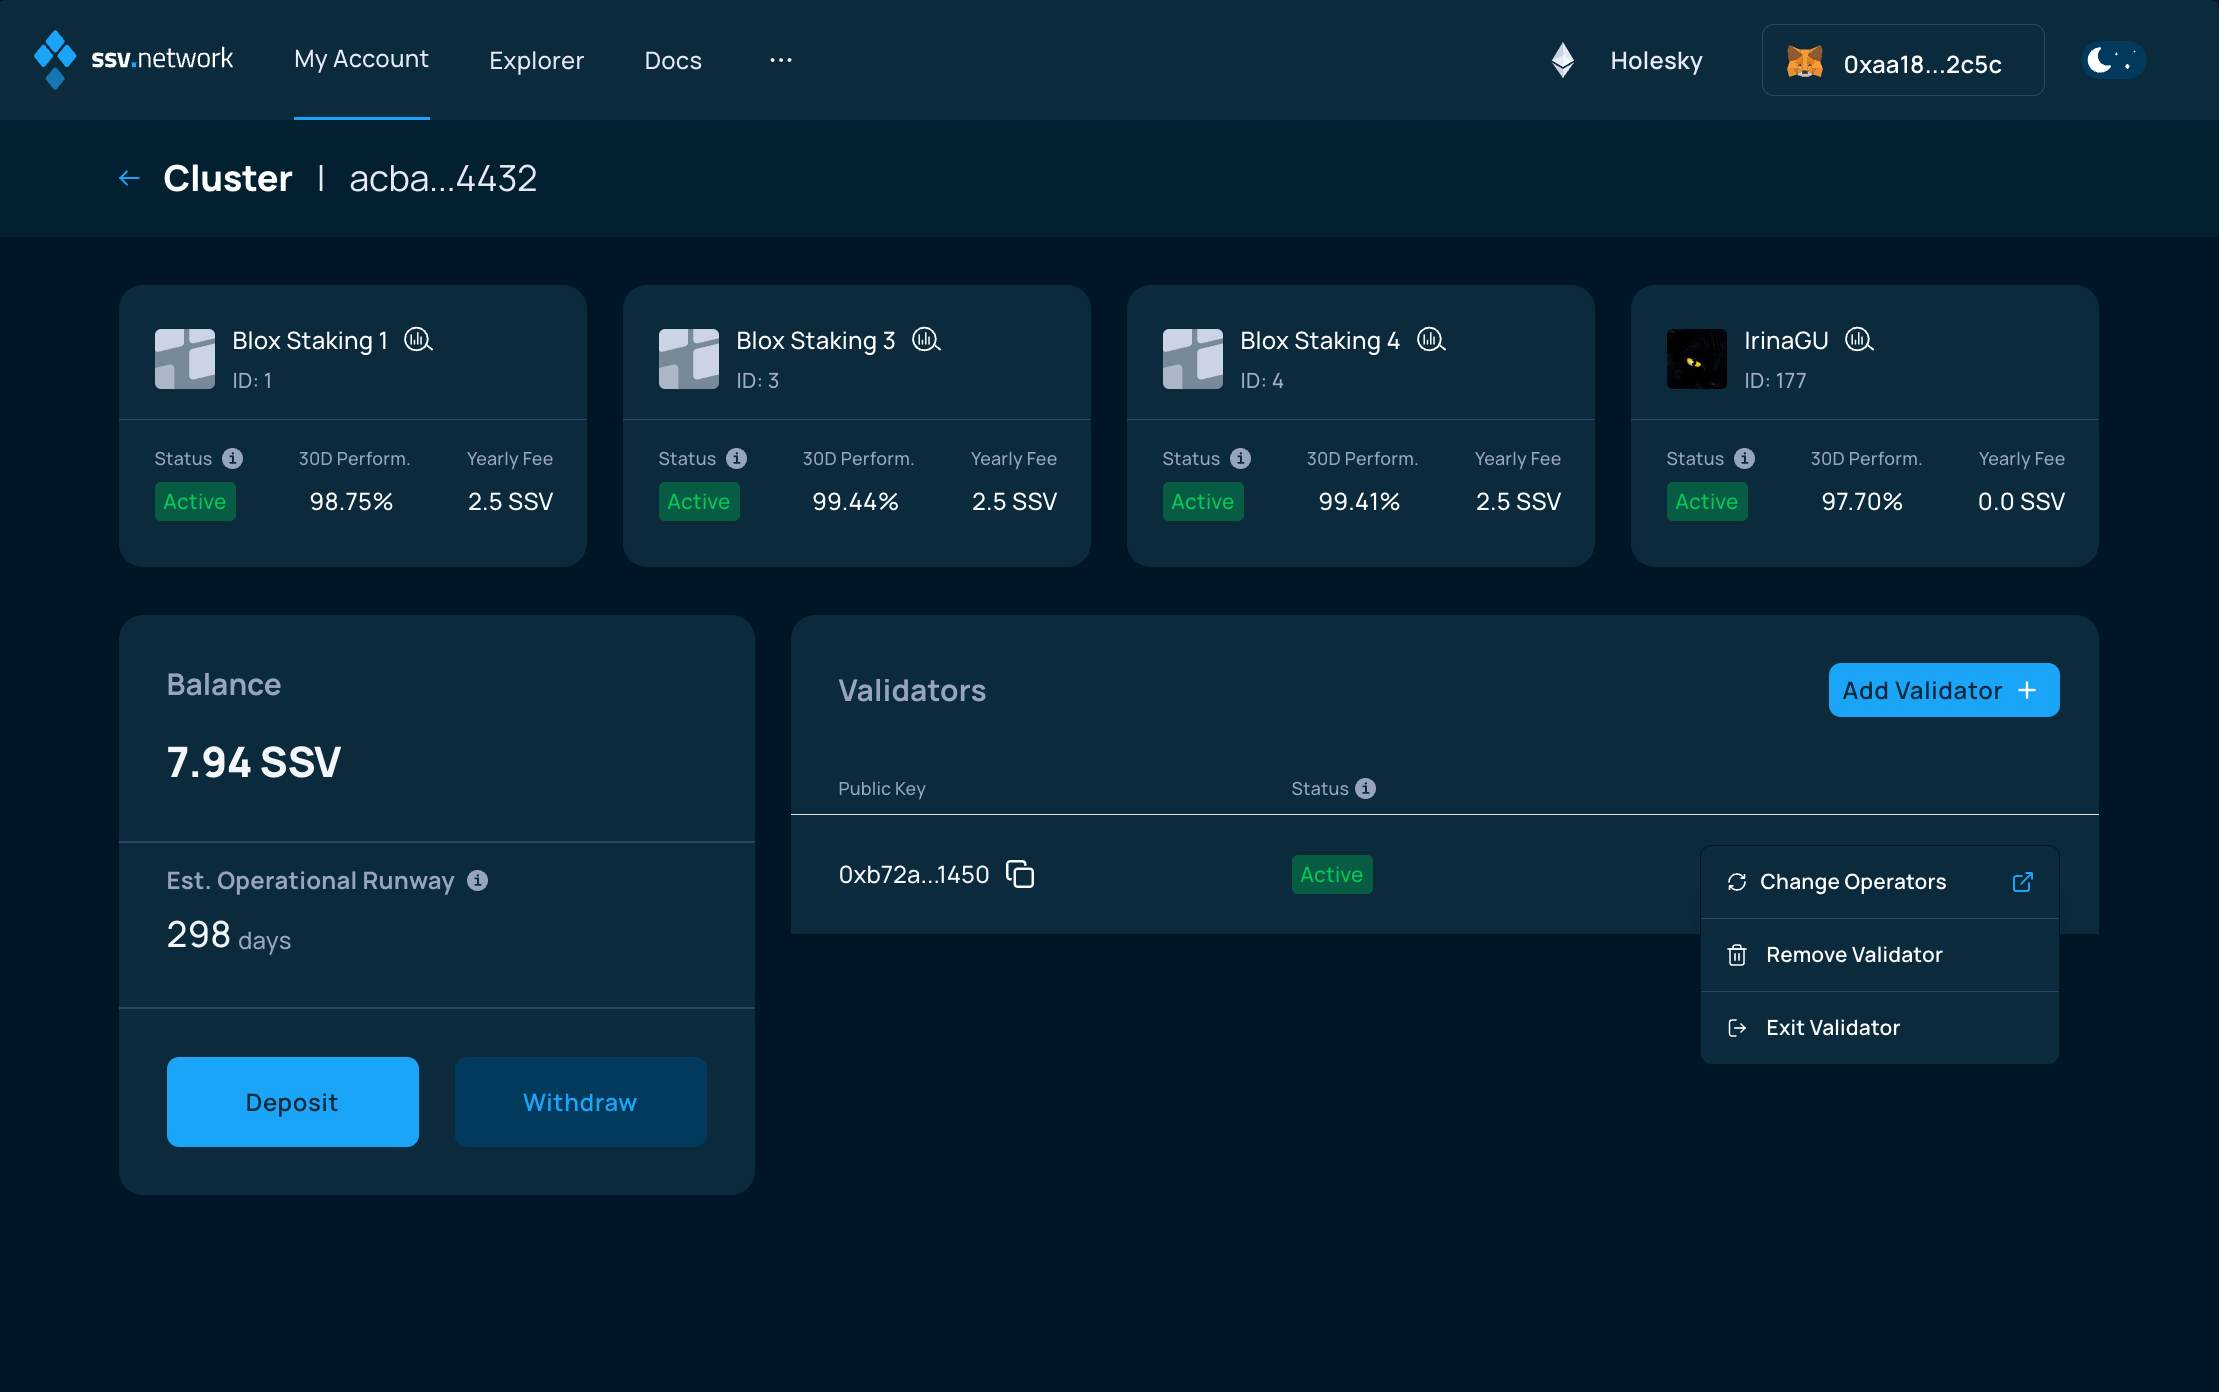Select Change Operators menu entry
The image size is (2219, 1392).
click(1880, 882)
